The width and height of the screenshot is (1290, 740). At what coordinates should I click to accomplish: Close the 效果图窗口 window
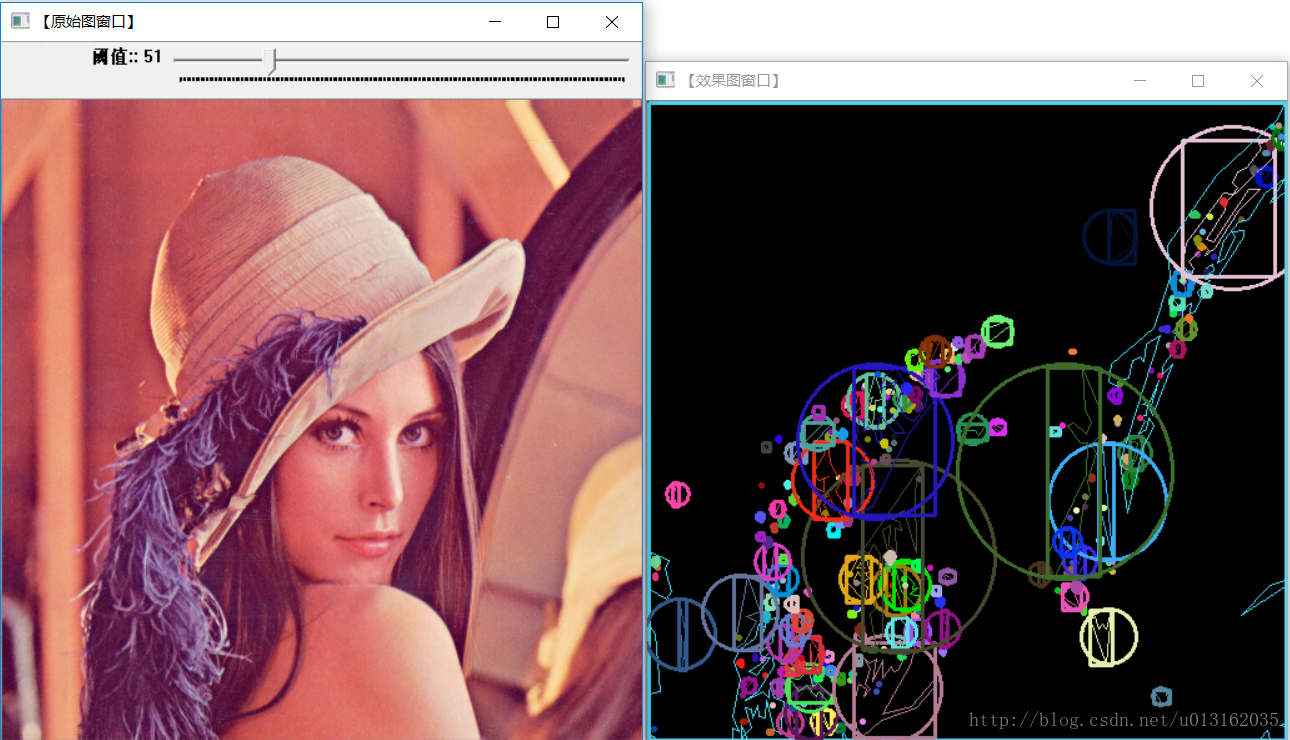(x=1257, y=81)
